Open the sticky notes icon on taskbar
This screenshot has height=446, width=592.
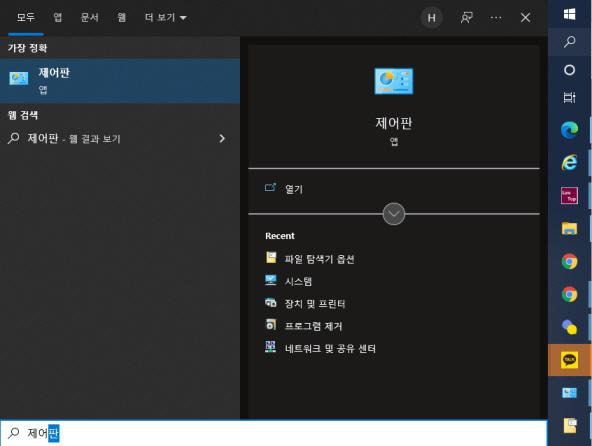click(x=570, y=426)
